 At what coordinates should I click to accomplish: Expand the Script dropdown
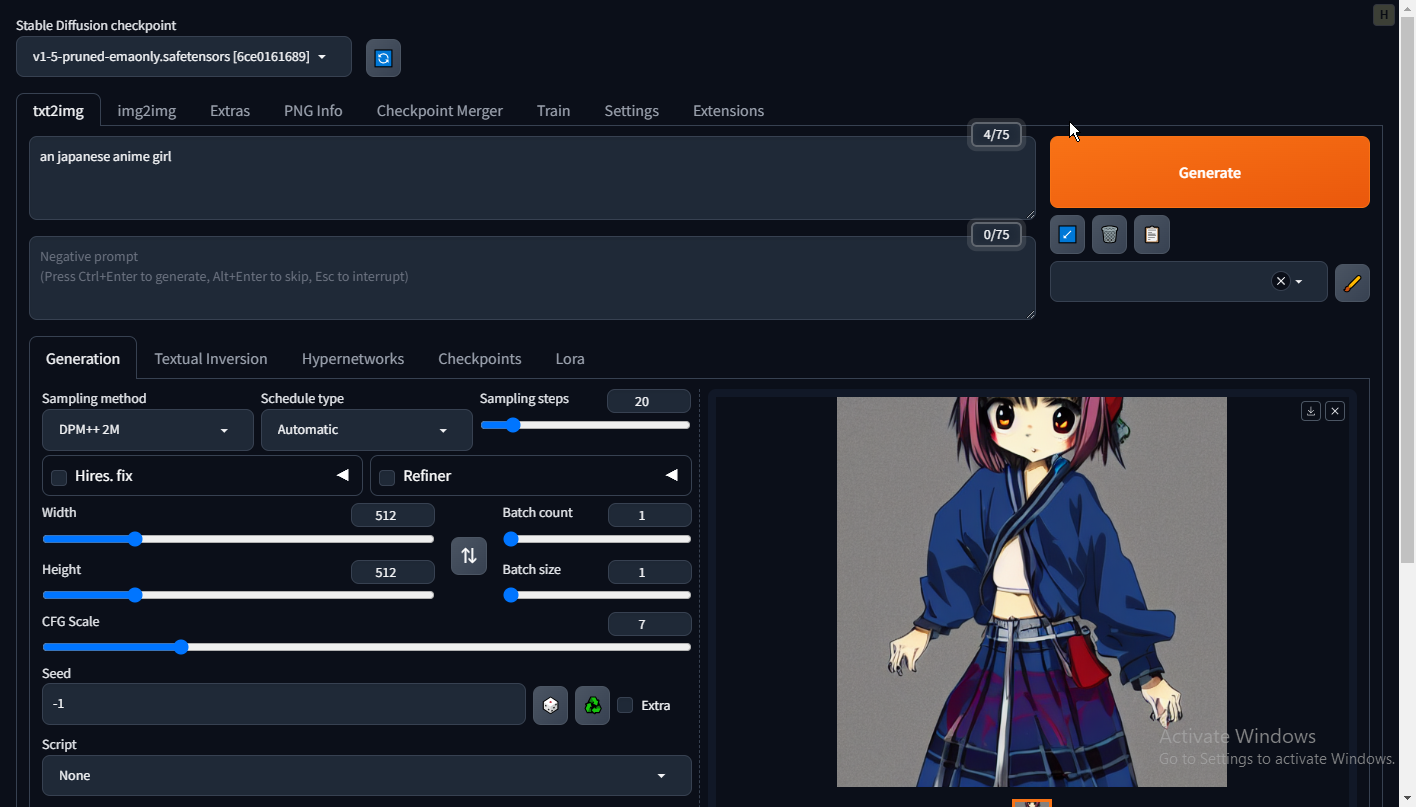366,776
